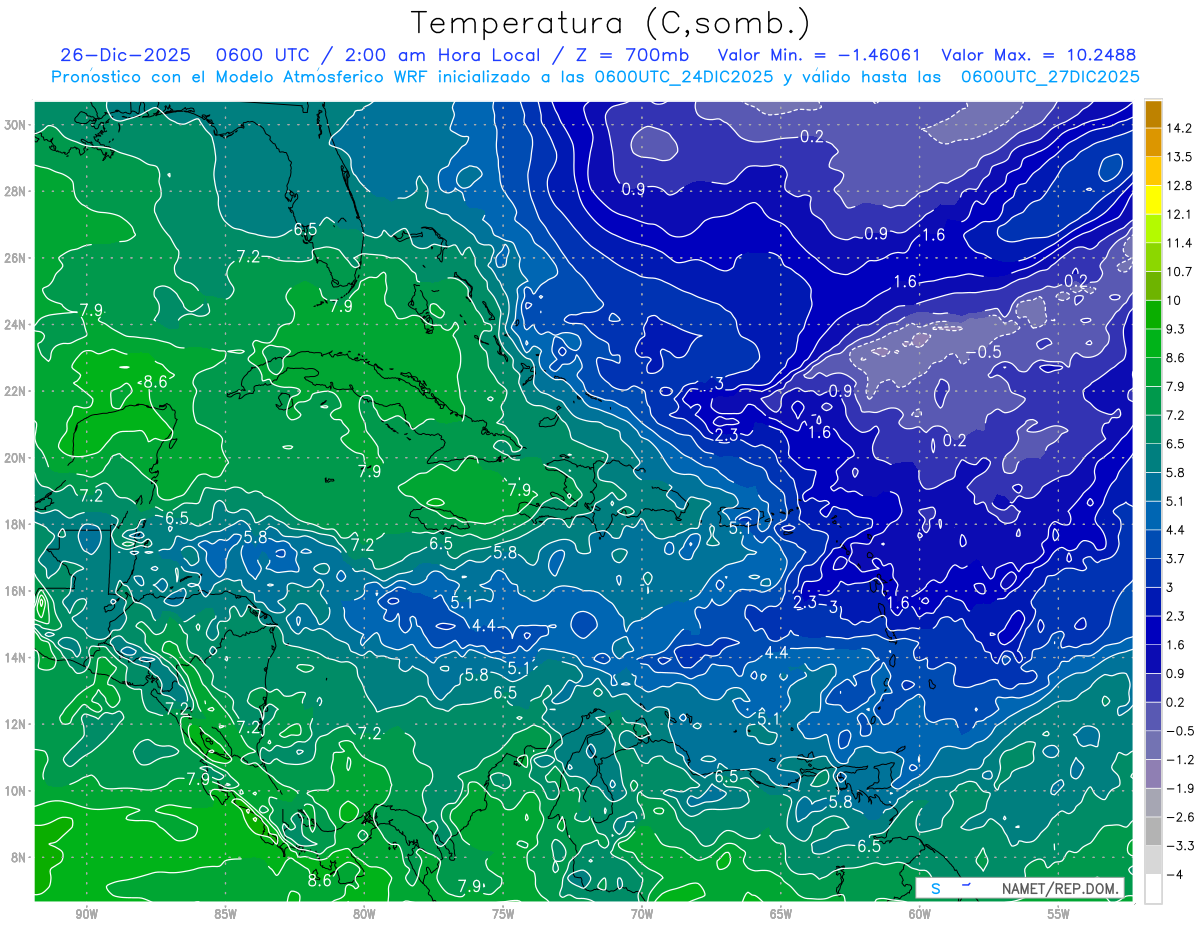Click the gray swatch between -2.6 and -3.3
1200x927 pixels.
point(1153,832)
